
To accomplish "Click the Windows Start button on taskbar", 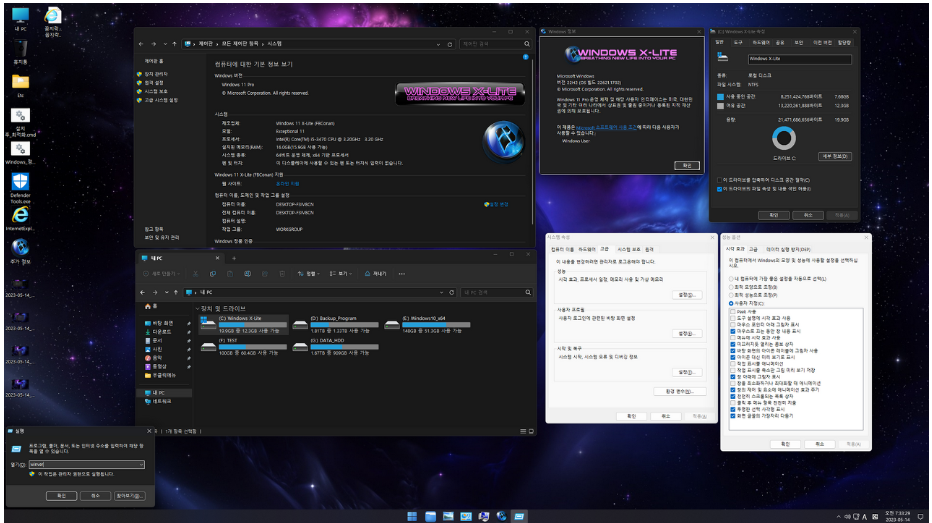I will click(412, 516).
